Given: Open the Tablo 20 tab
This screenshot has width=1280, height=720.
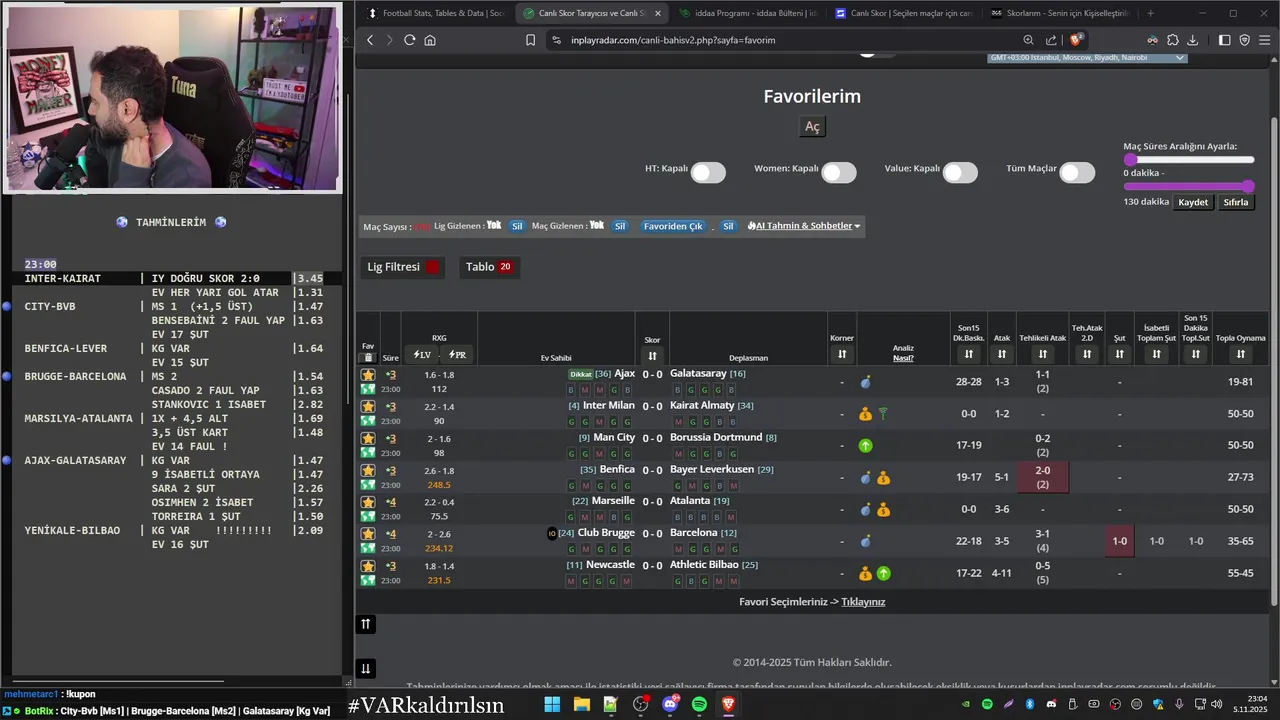Looking at the screenshot, I should pos(490,267).
